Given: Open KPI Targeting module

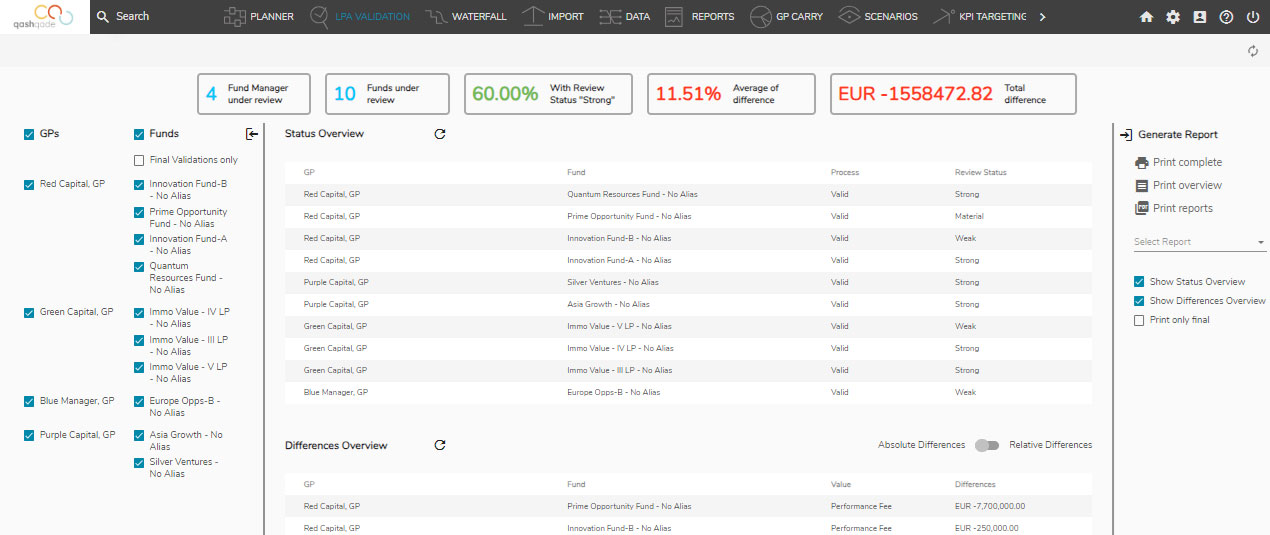Looking at the screenshot, I should coord(978,17).
